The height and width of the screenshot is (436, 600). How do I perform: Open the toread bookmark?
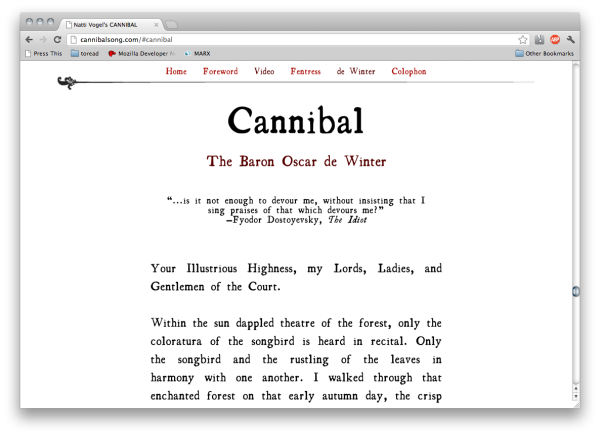coord(85,53)
